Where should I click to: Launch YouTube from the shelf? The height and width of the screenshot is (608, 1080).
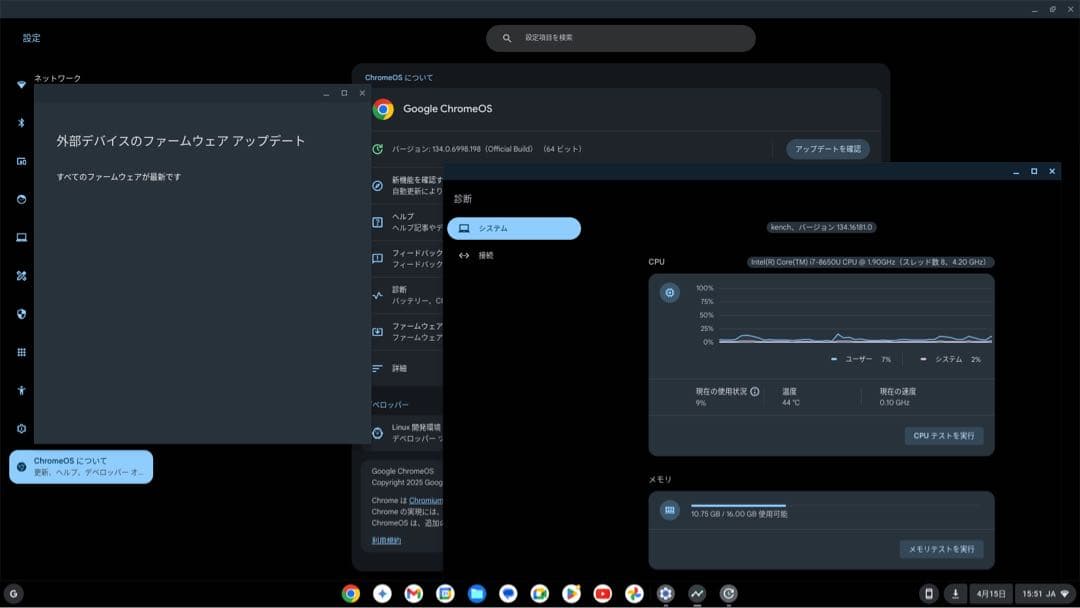coord(603,593)
